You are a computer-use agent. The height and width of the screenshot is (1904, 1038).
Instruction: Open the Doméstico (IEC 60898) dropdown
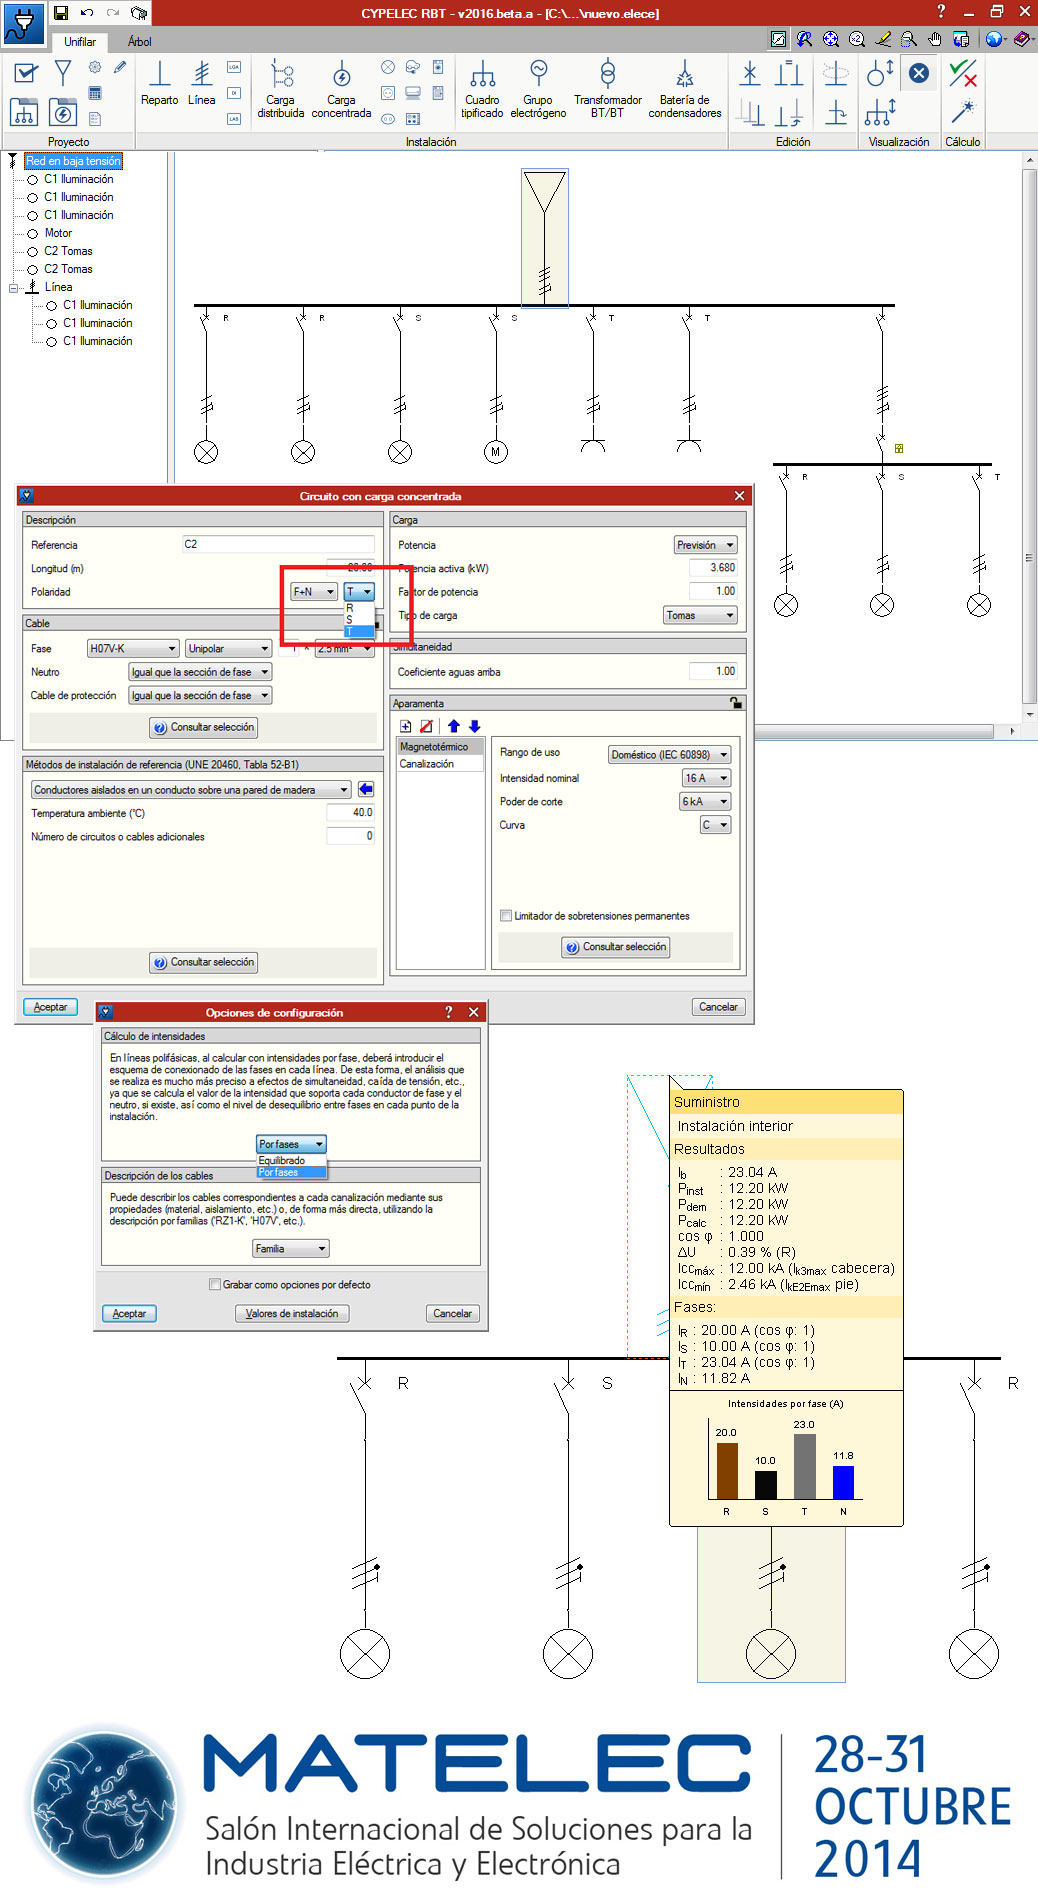pos(670,755)
